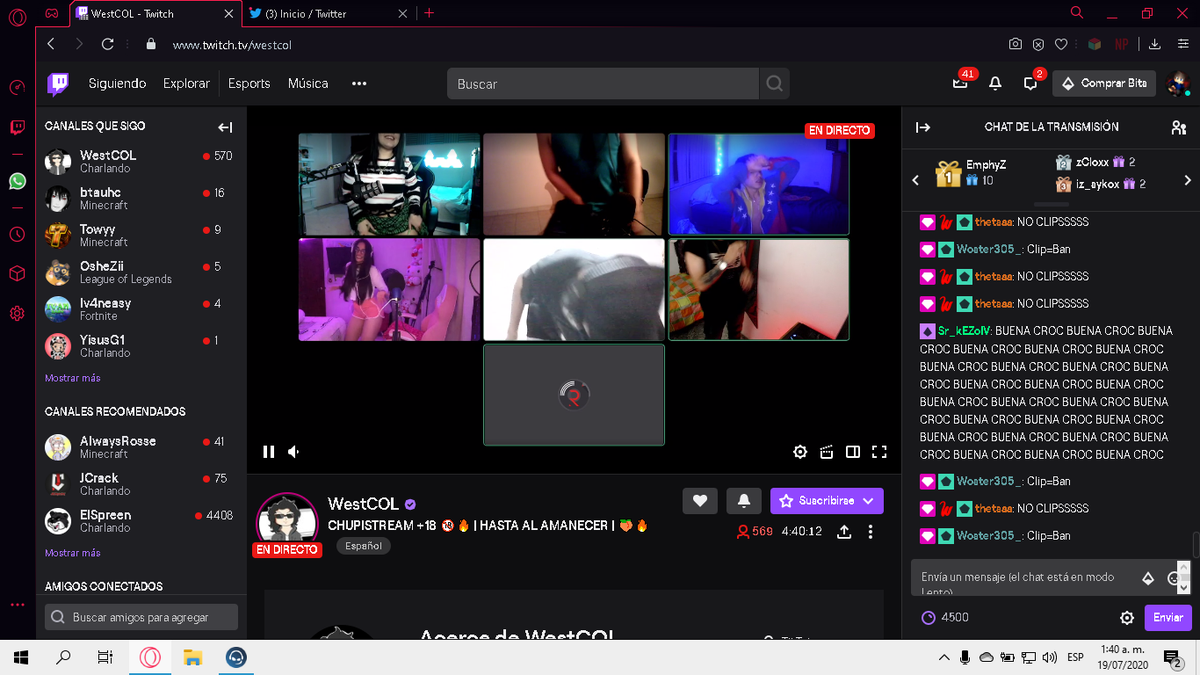
Task: Take a snapshot with camera icon
Action: [x=1015, y=44]
